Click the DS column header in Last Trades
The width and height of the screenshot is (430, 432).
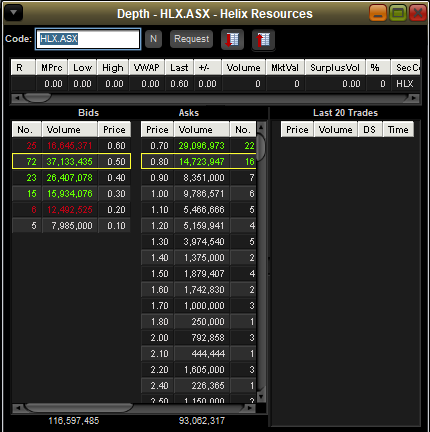click(370, 129)
